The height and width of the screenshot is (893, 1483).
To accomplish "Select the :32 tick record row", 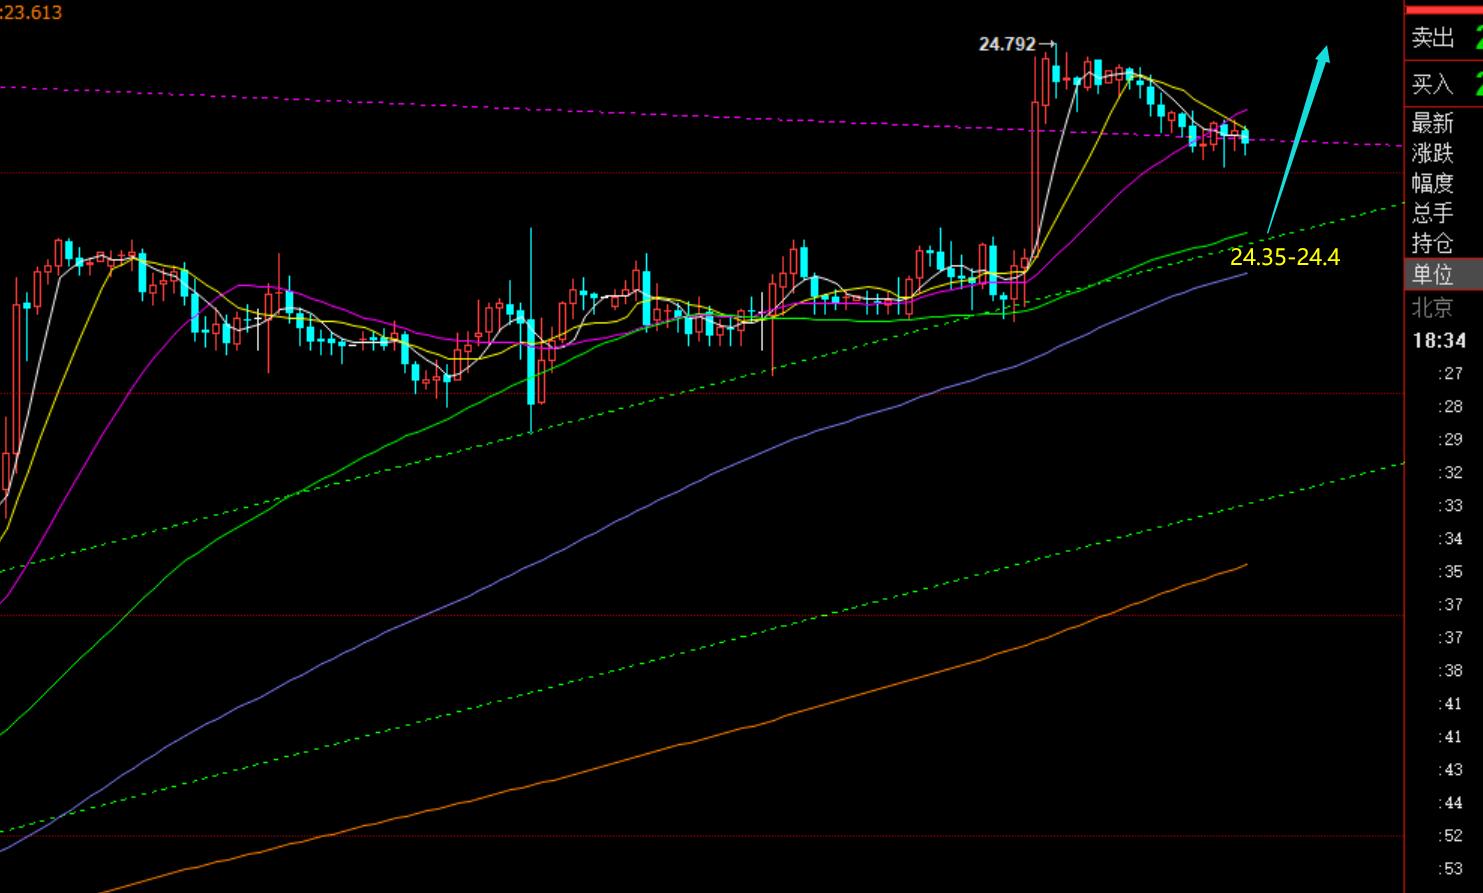I will tap(1450, 472).
